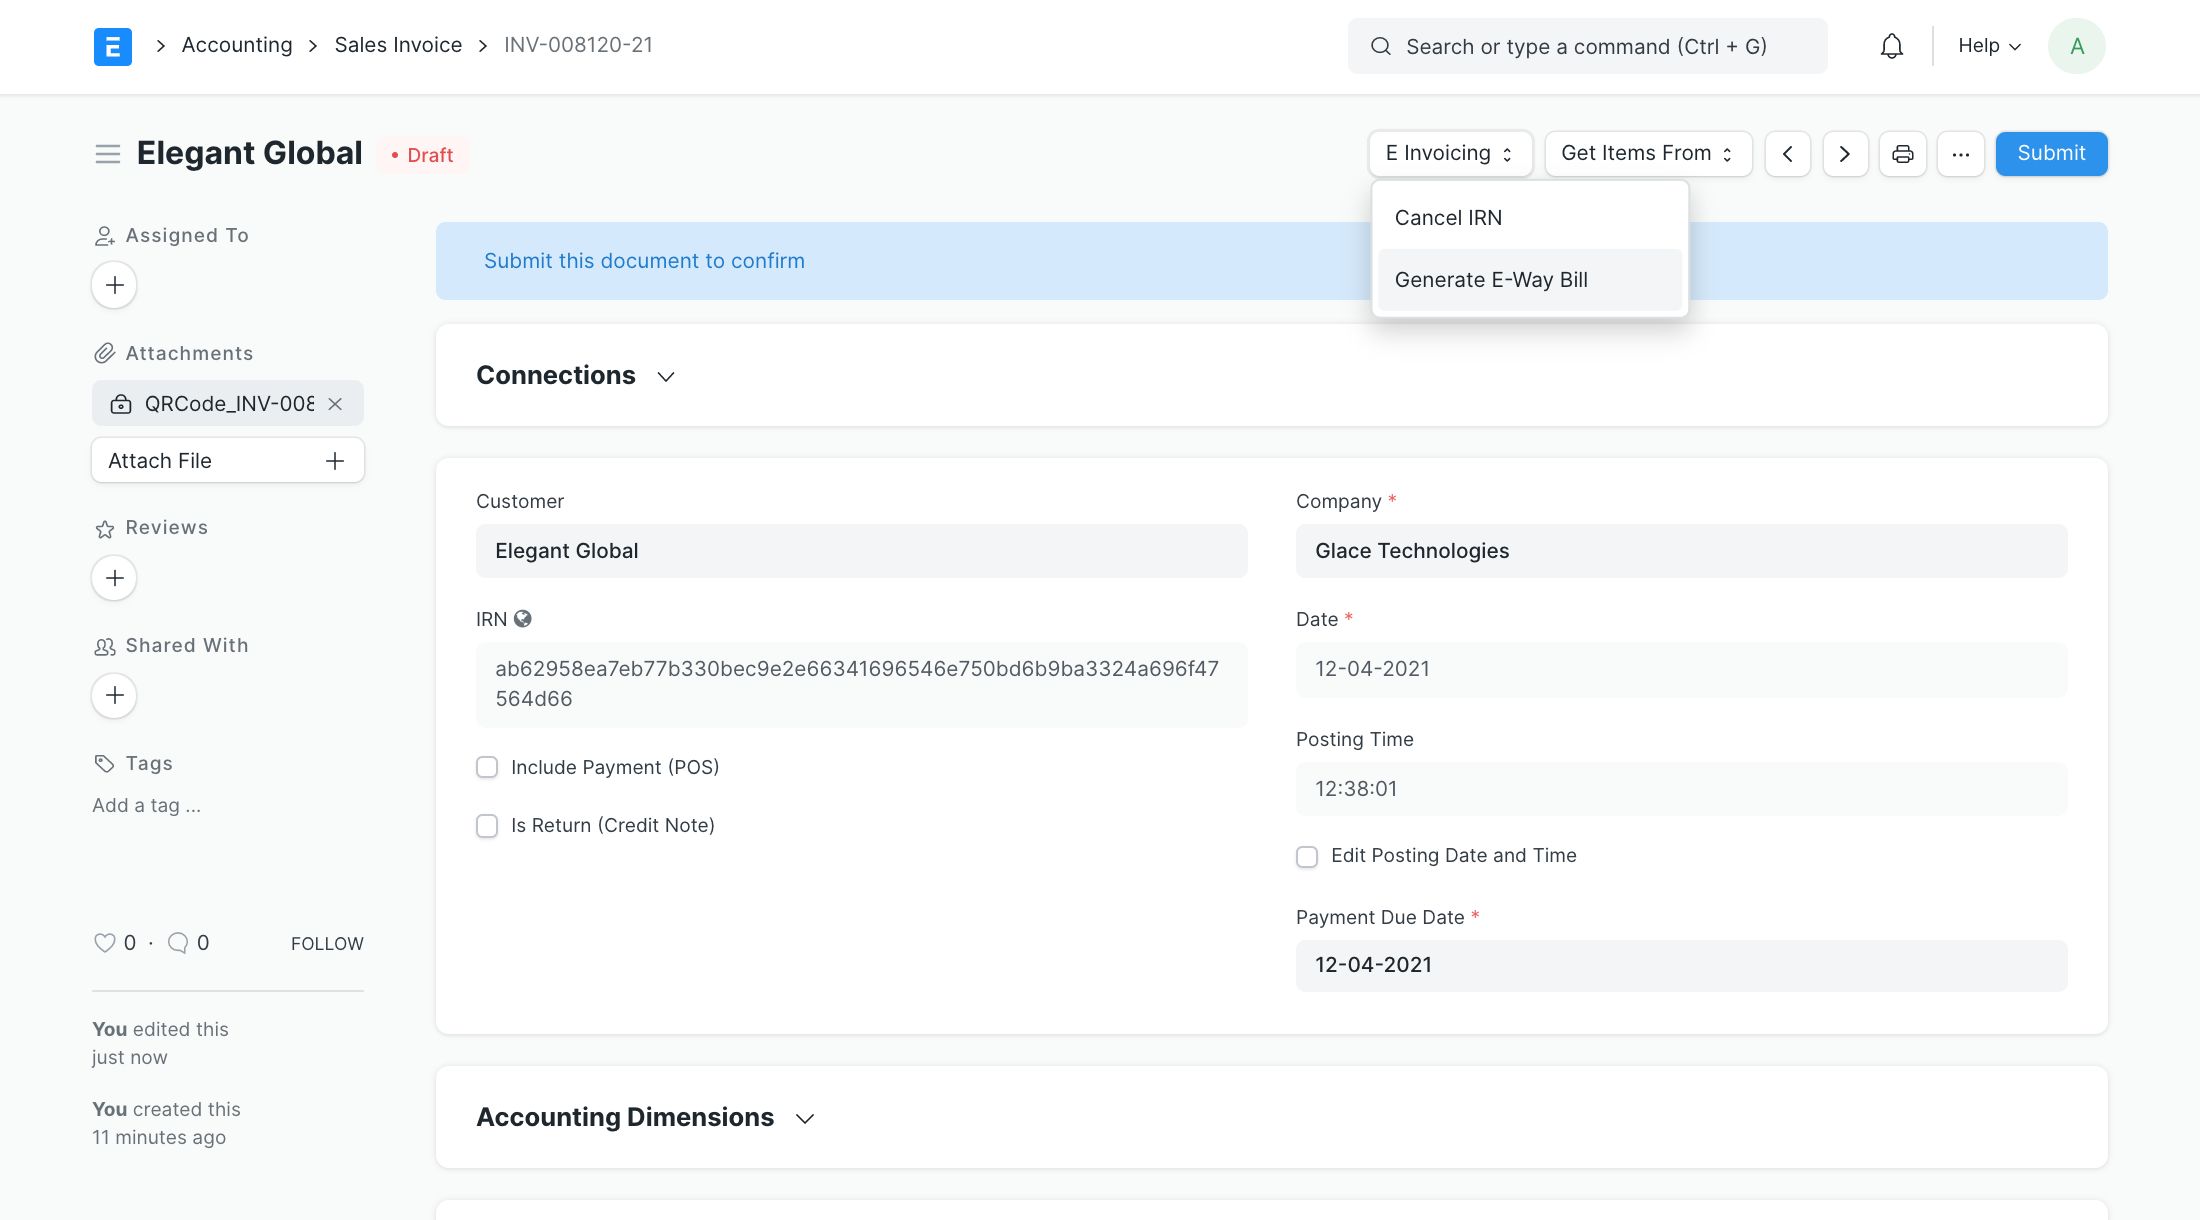Click the Payment Due Date field
Image resolution: width=2200 pixels, height=1220 pixels.
click(x=1681, y=965)
